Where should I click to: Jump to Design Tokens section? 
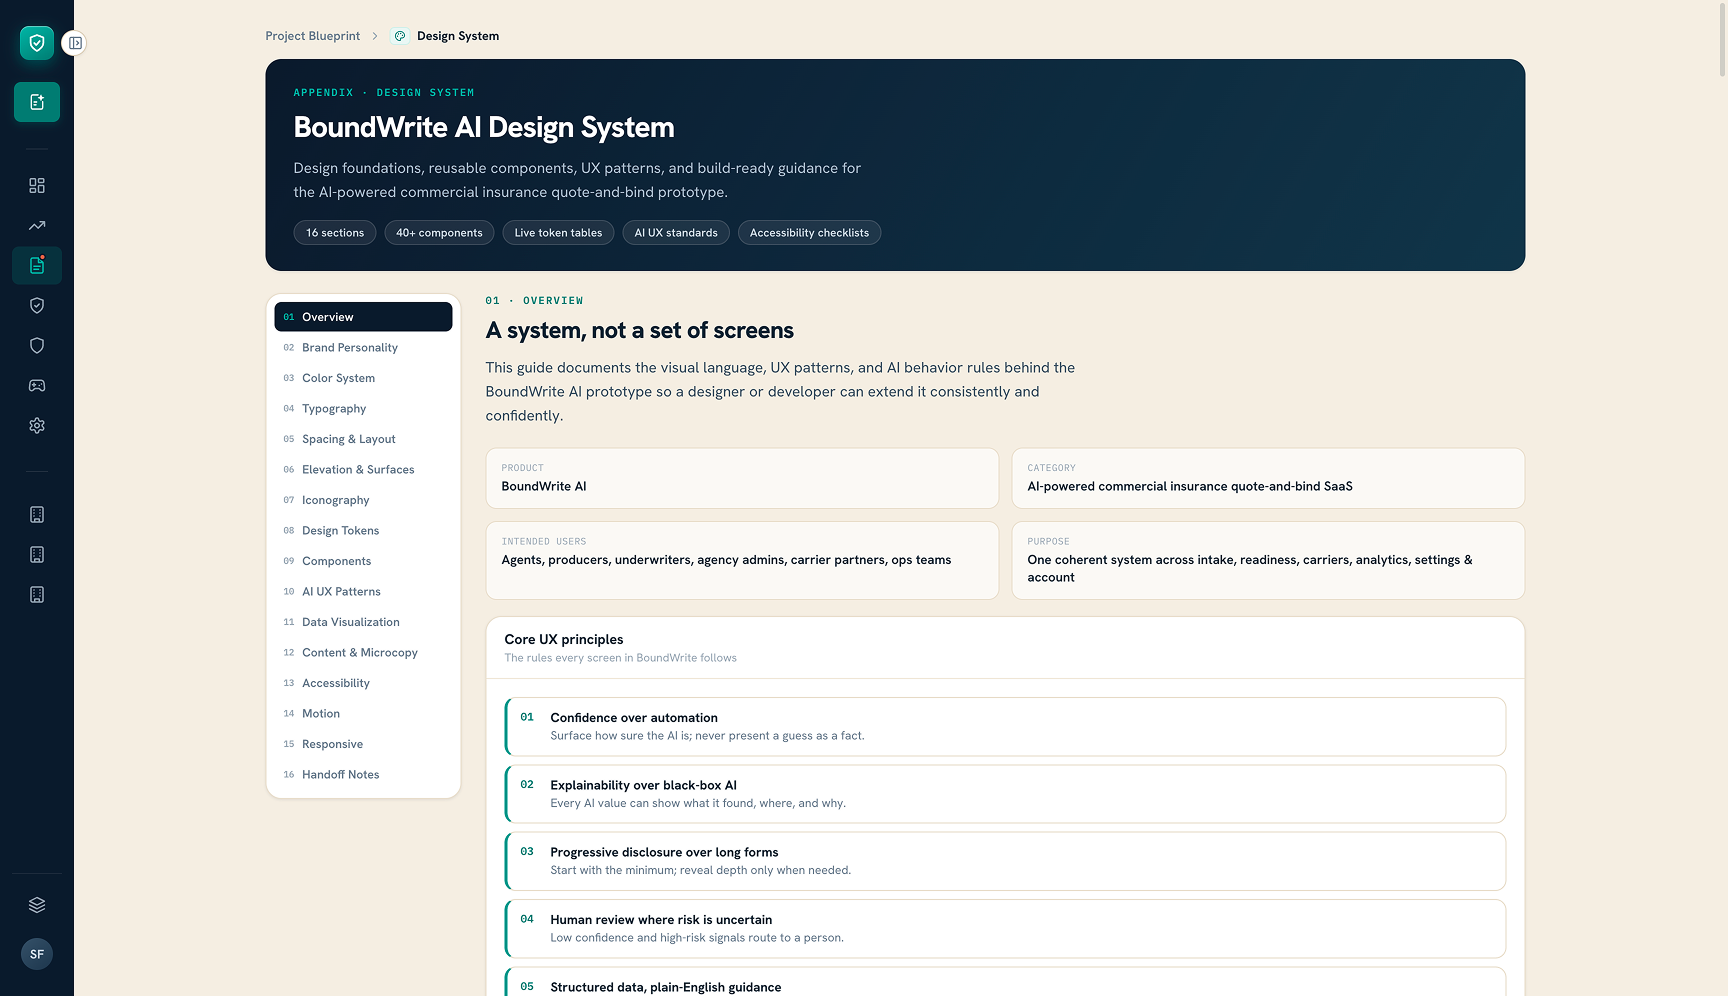(x=363, y=531)
